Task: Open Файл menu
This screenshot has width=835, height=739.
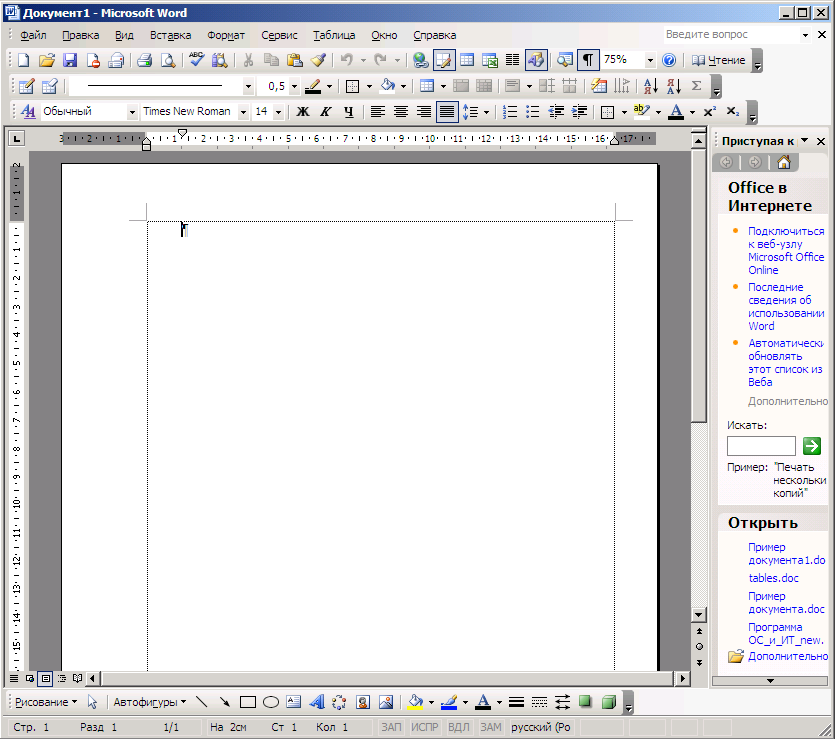Action: click(x=33, y=35)
